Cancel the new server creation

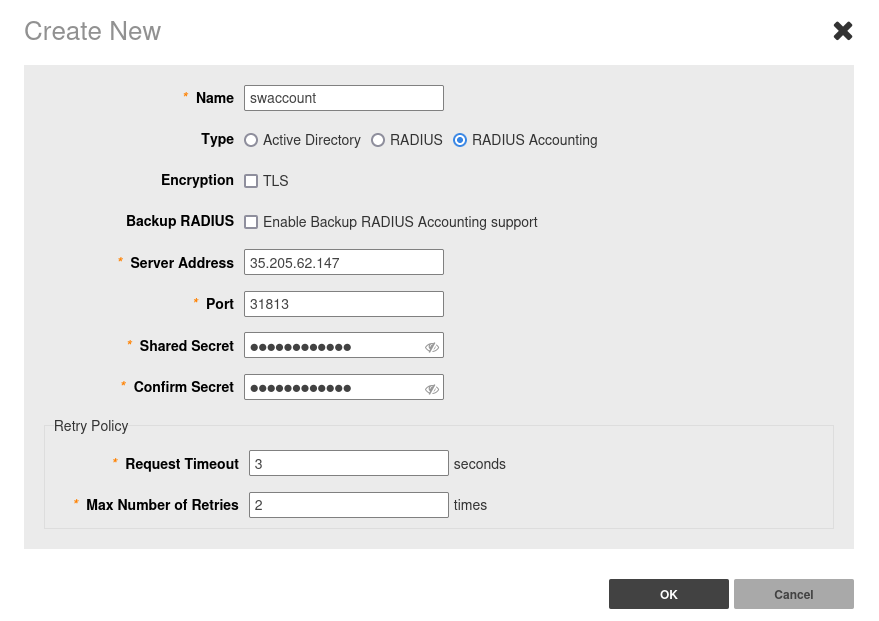point(793,594)
